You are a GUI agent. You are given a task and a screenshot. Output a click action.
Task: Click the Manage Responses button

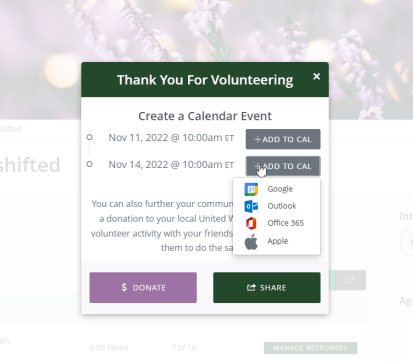pyautogui.click(x=310, y=348)
